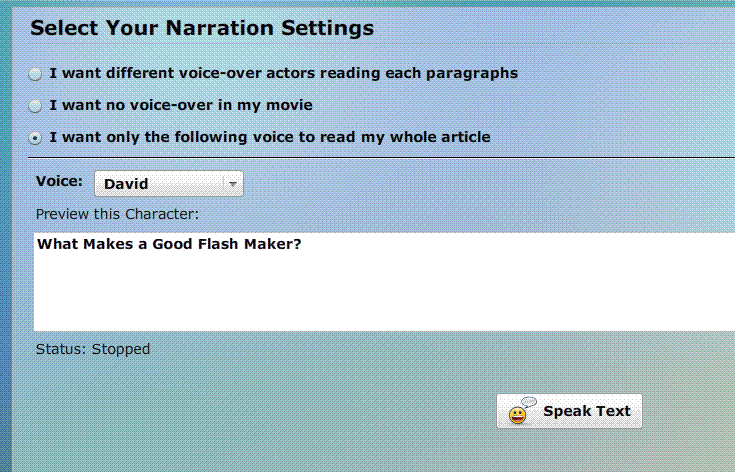The height and width of the screenshot is (472, 735).
Task: Click the Voice: label
Action: tap(59, 181)
